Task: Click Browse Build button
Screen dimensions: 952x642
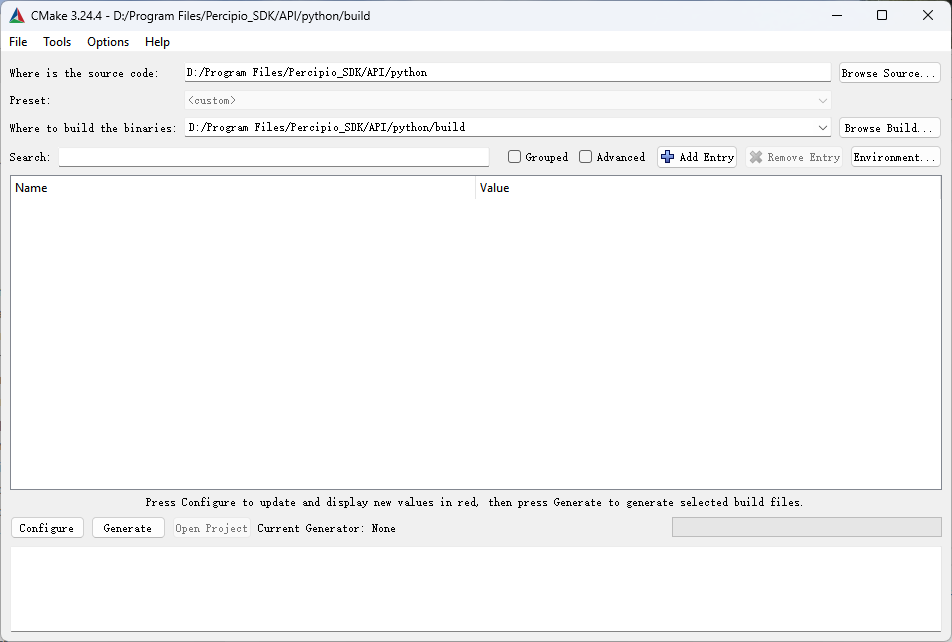Action: tap(889, 128)
